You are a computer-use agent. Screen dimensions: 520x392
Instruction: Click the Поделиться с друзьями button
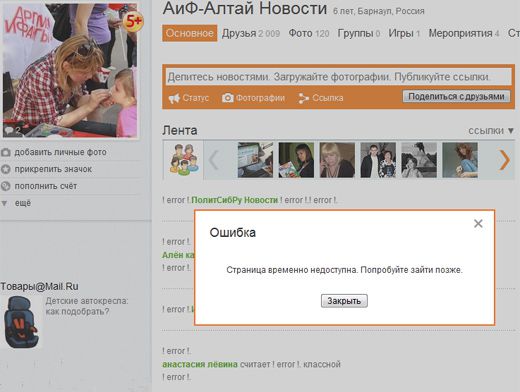456,96
